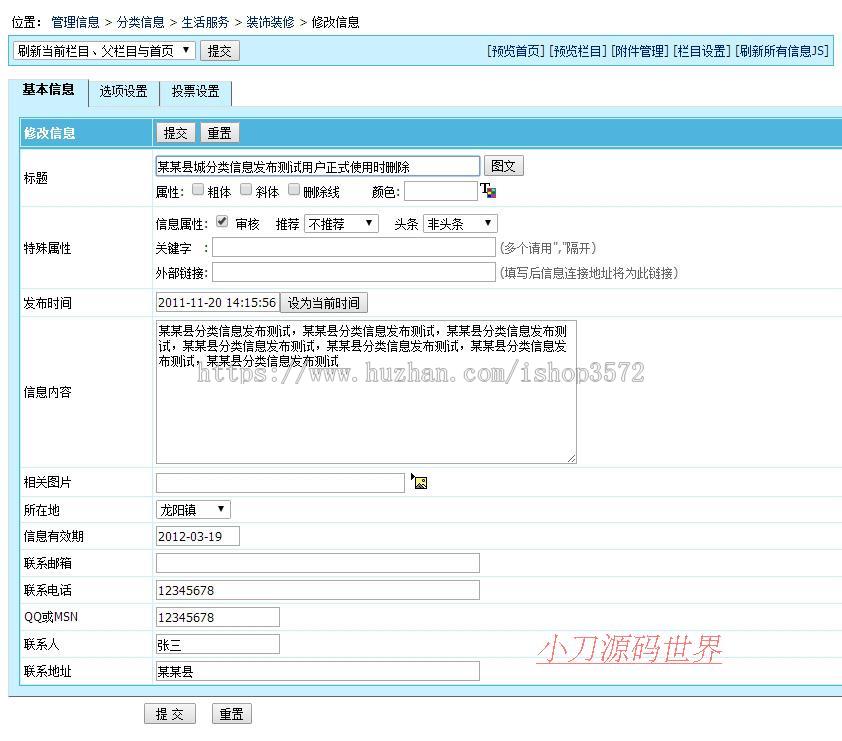Focus the 相关图片 path field
The height and width of the screenshot is (741, 842).
tap(280, 483)
